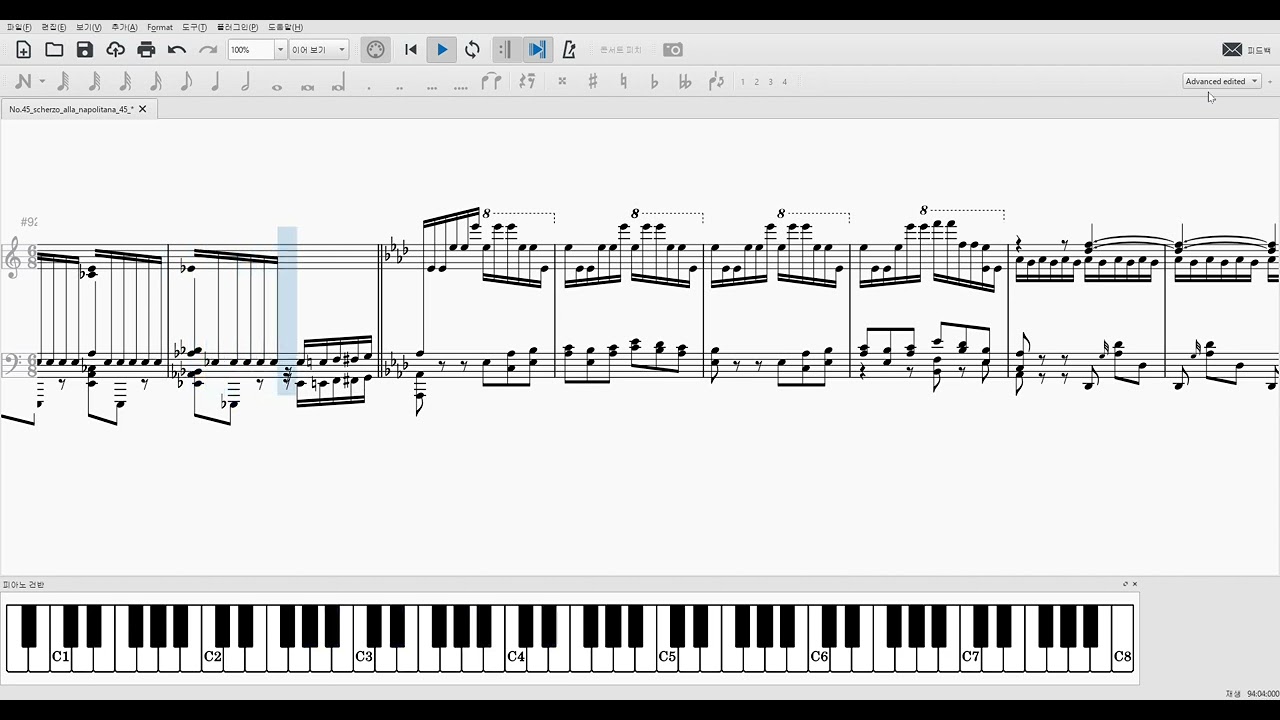Apply double sharp accidental

coord(562,81)
